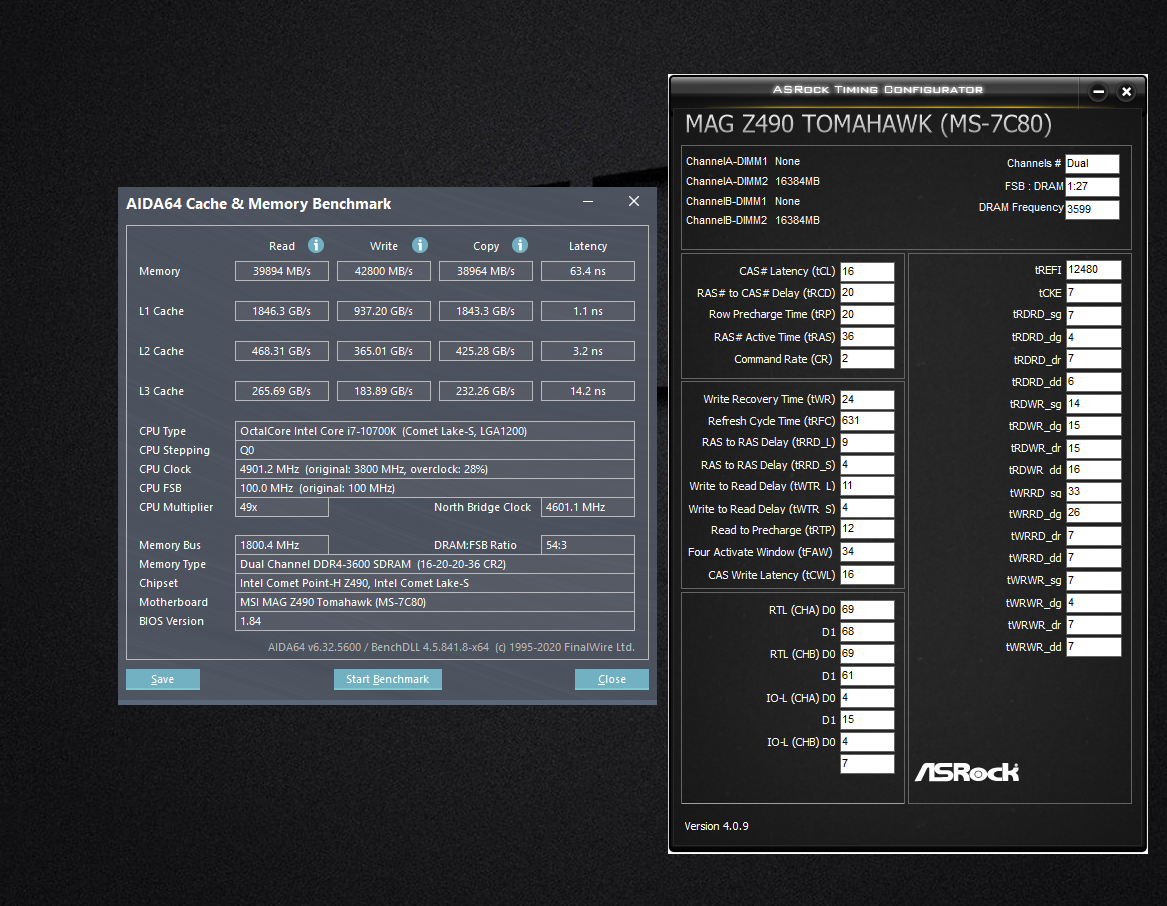Click the CAS Write Latency (tCWL) field
Viewport: 1167px width, 906px height.
867,575
